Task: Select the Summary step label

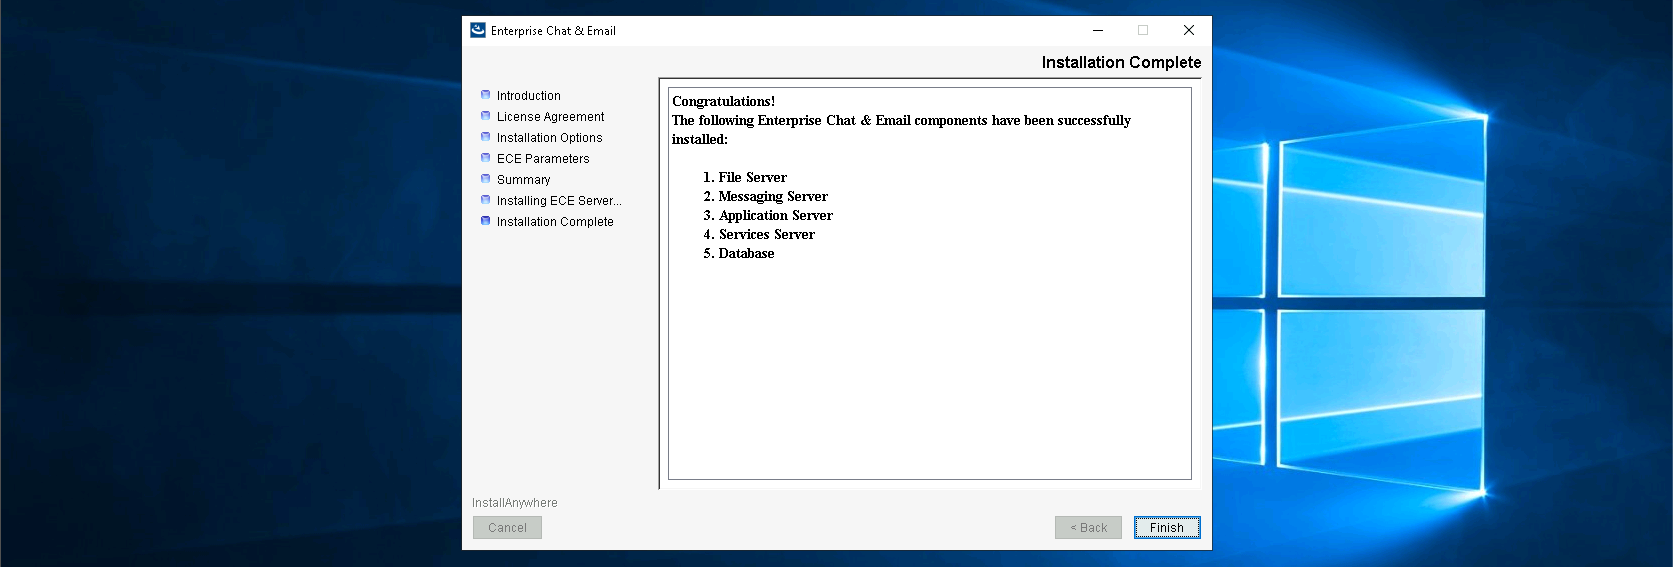Action: 523,180
